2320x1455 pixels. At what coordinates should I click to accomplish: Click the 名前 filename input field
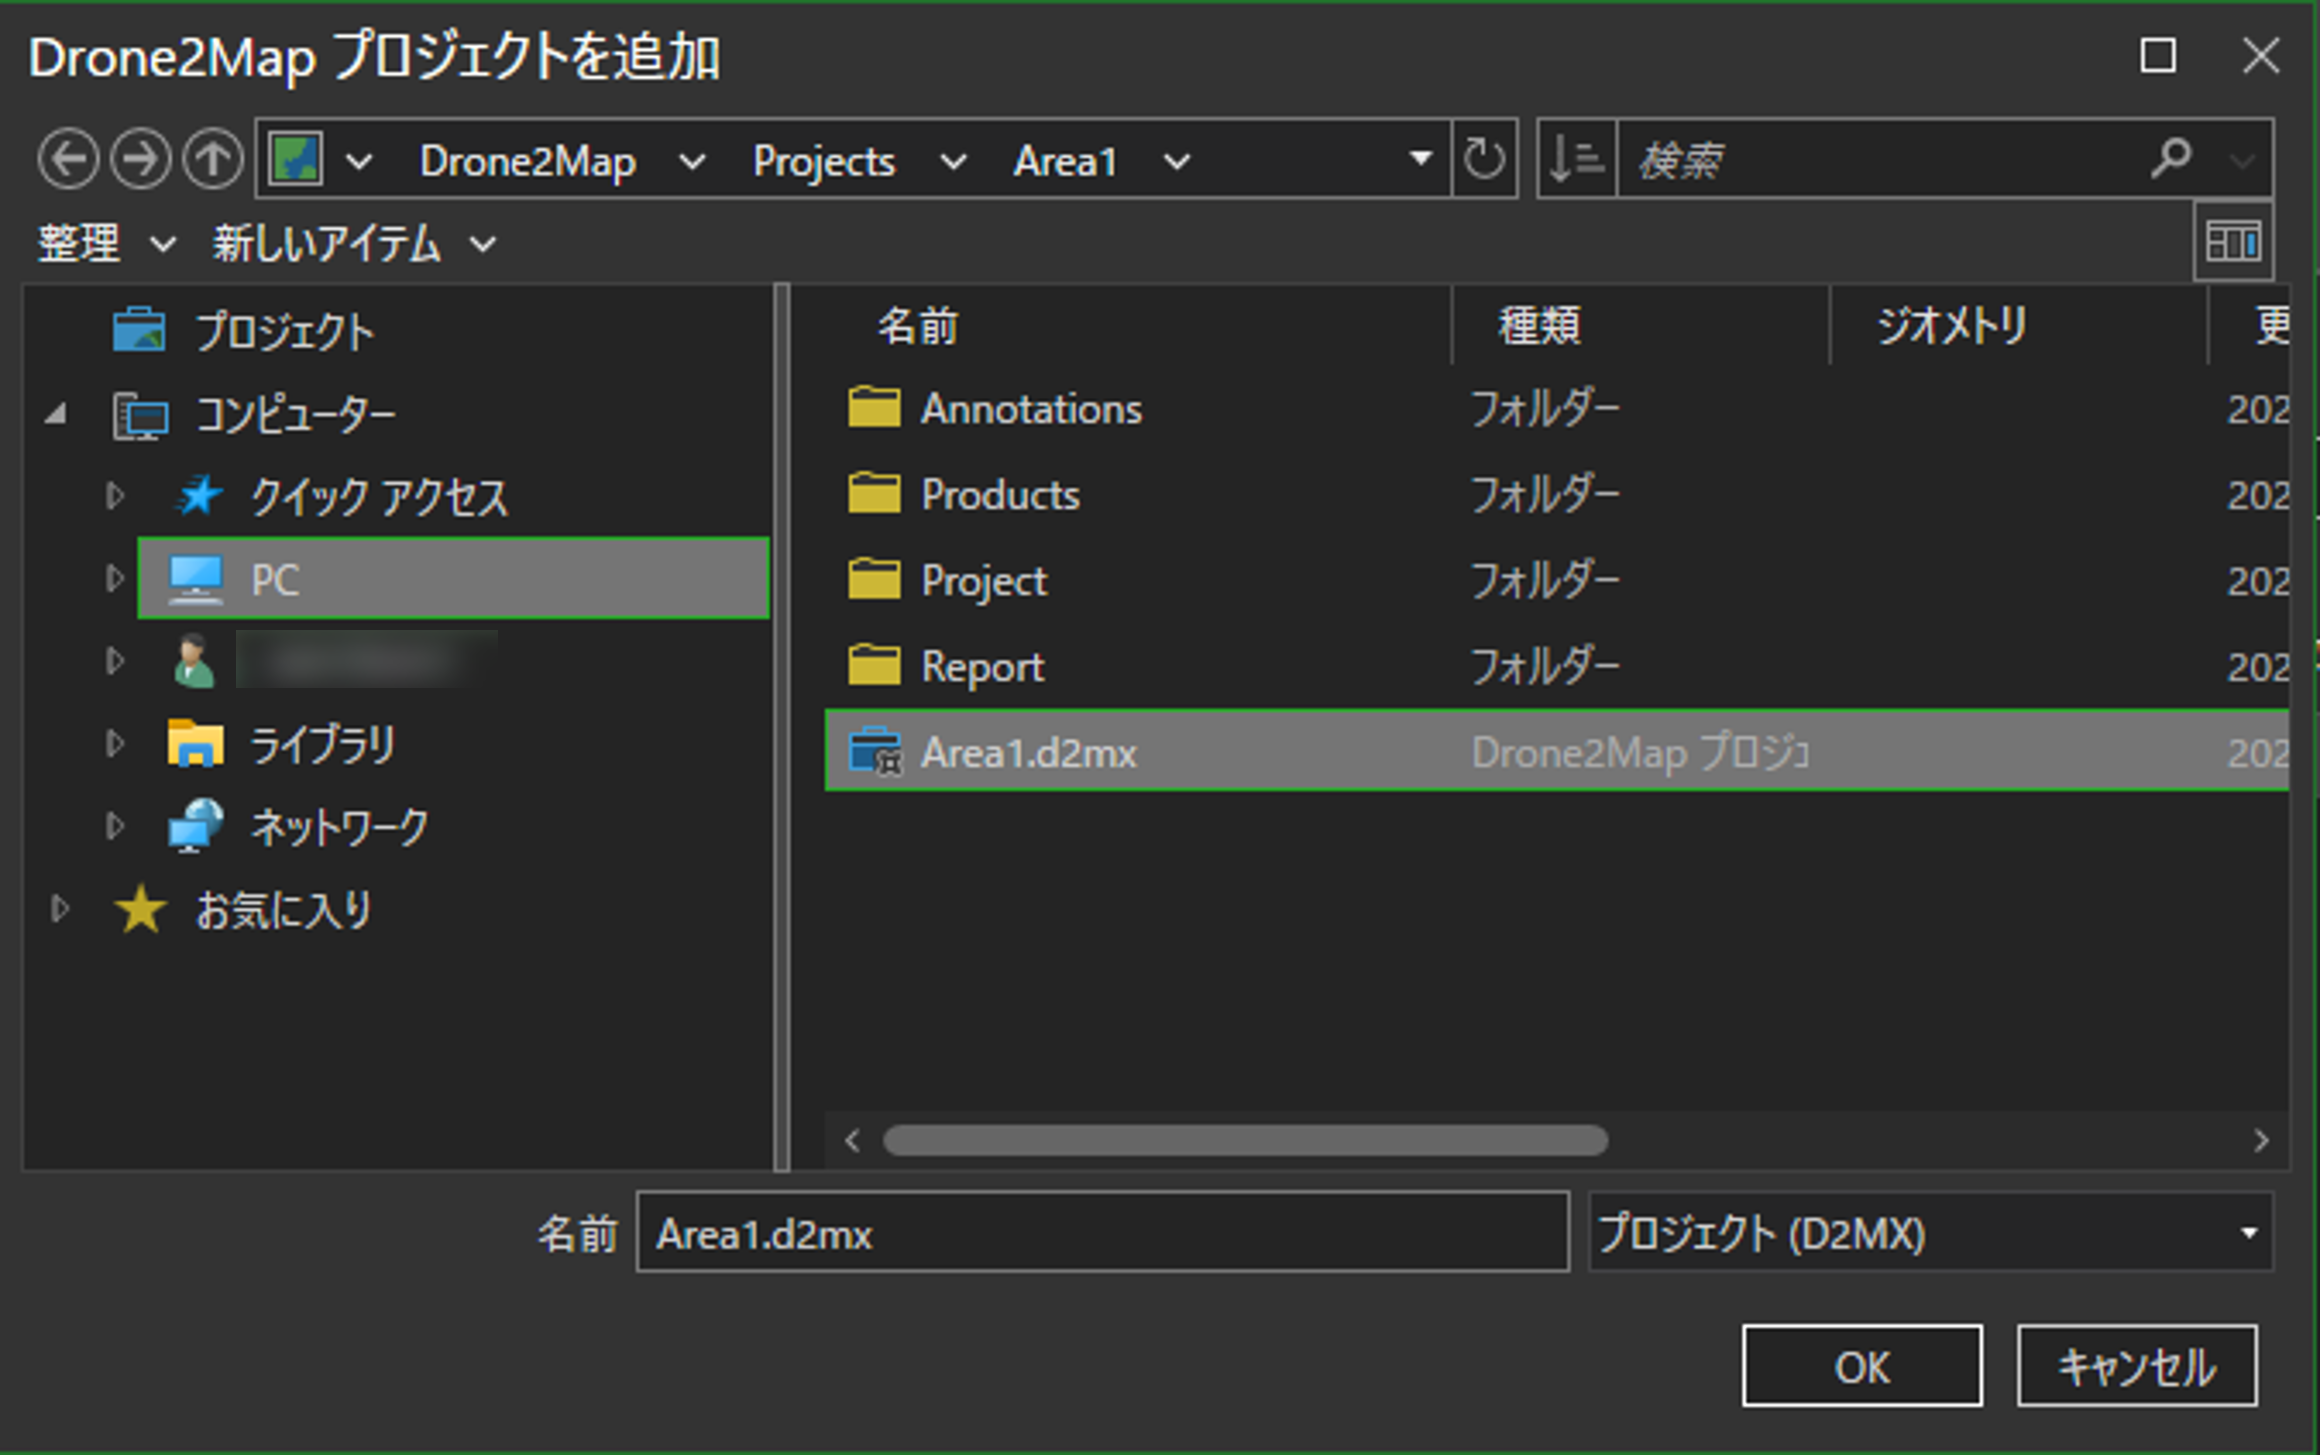coord(1101,1233)
